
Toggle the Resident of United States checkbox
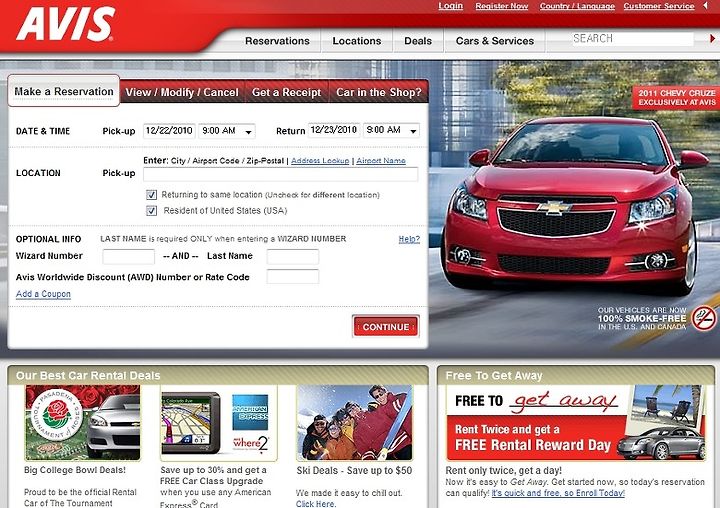pyautogui.click(x=152, y=211)
